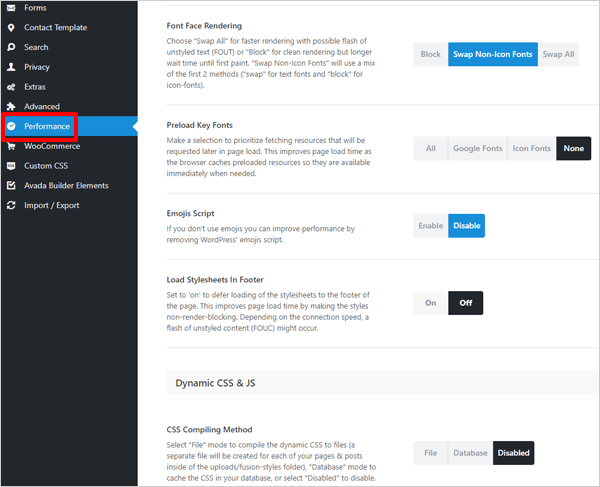Click the magnifier icon beside Search
Image resolution: width=600 pixels, height=487 pixels.
(11, 47)
